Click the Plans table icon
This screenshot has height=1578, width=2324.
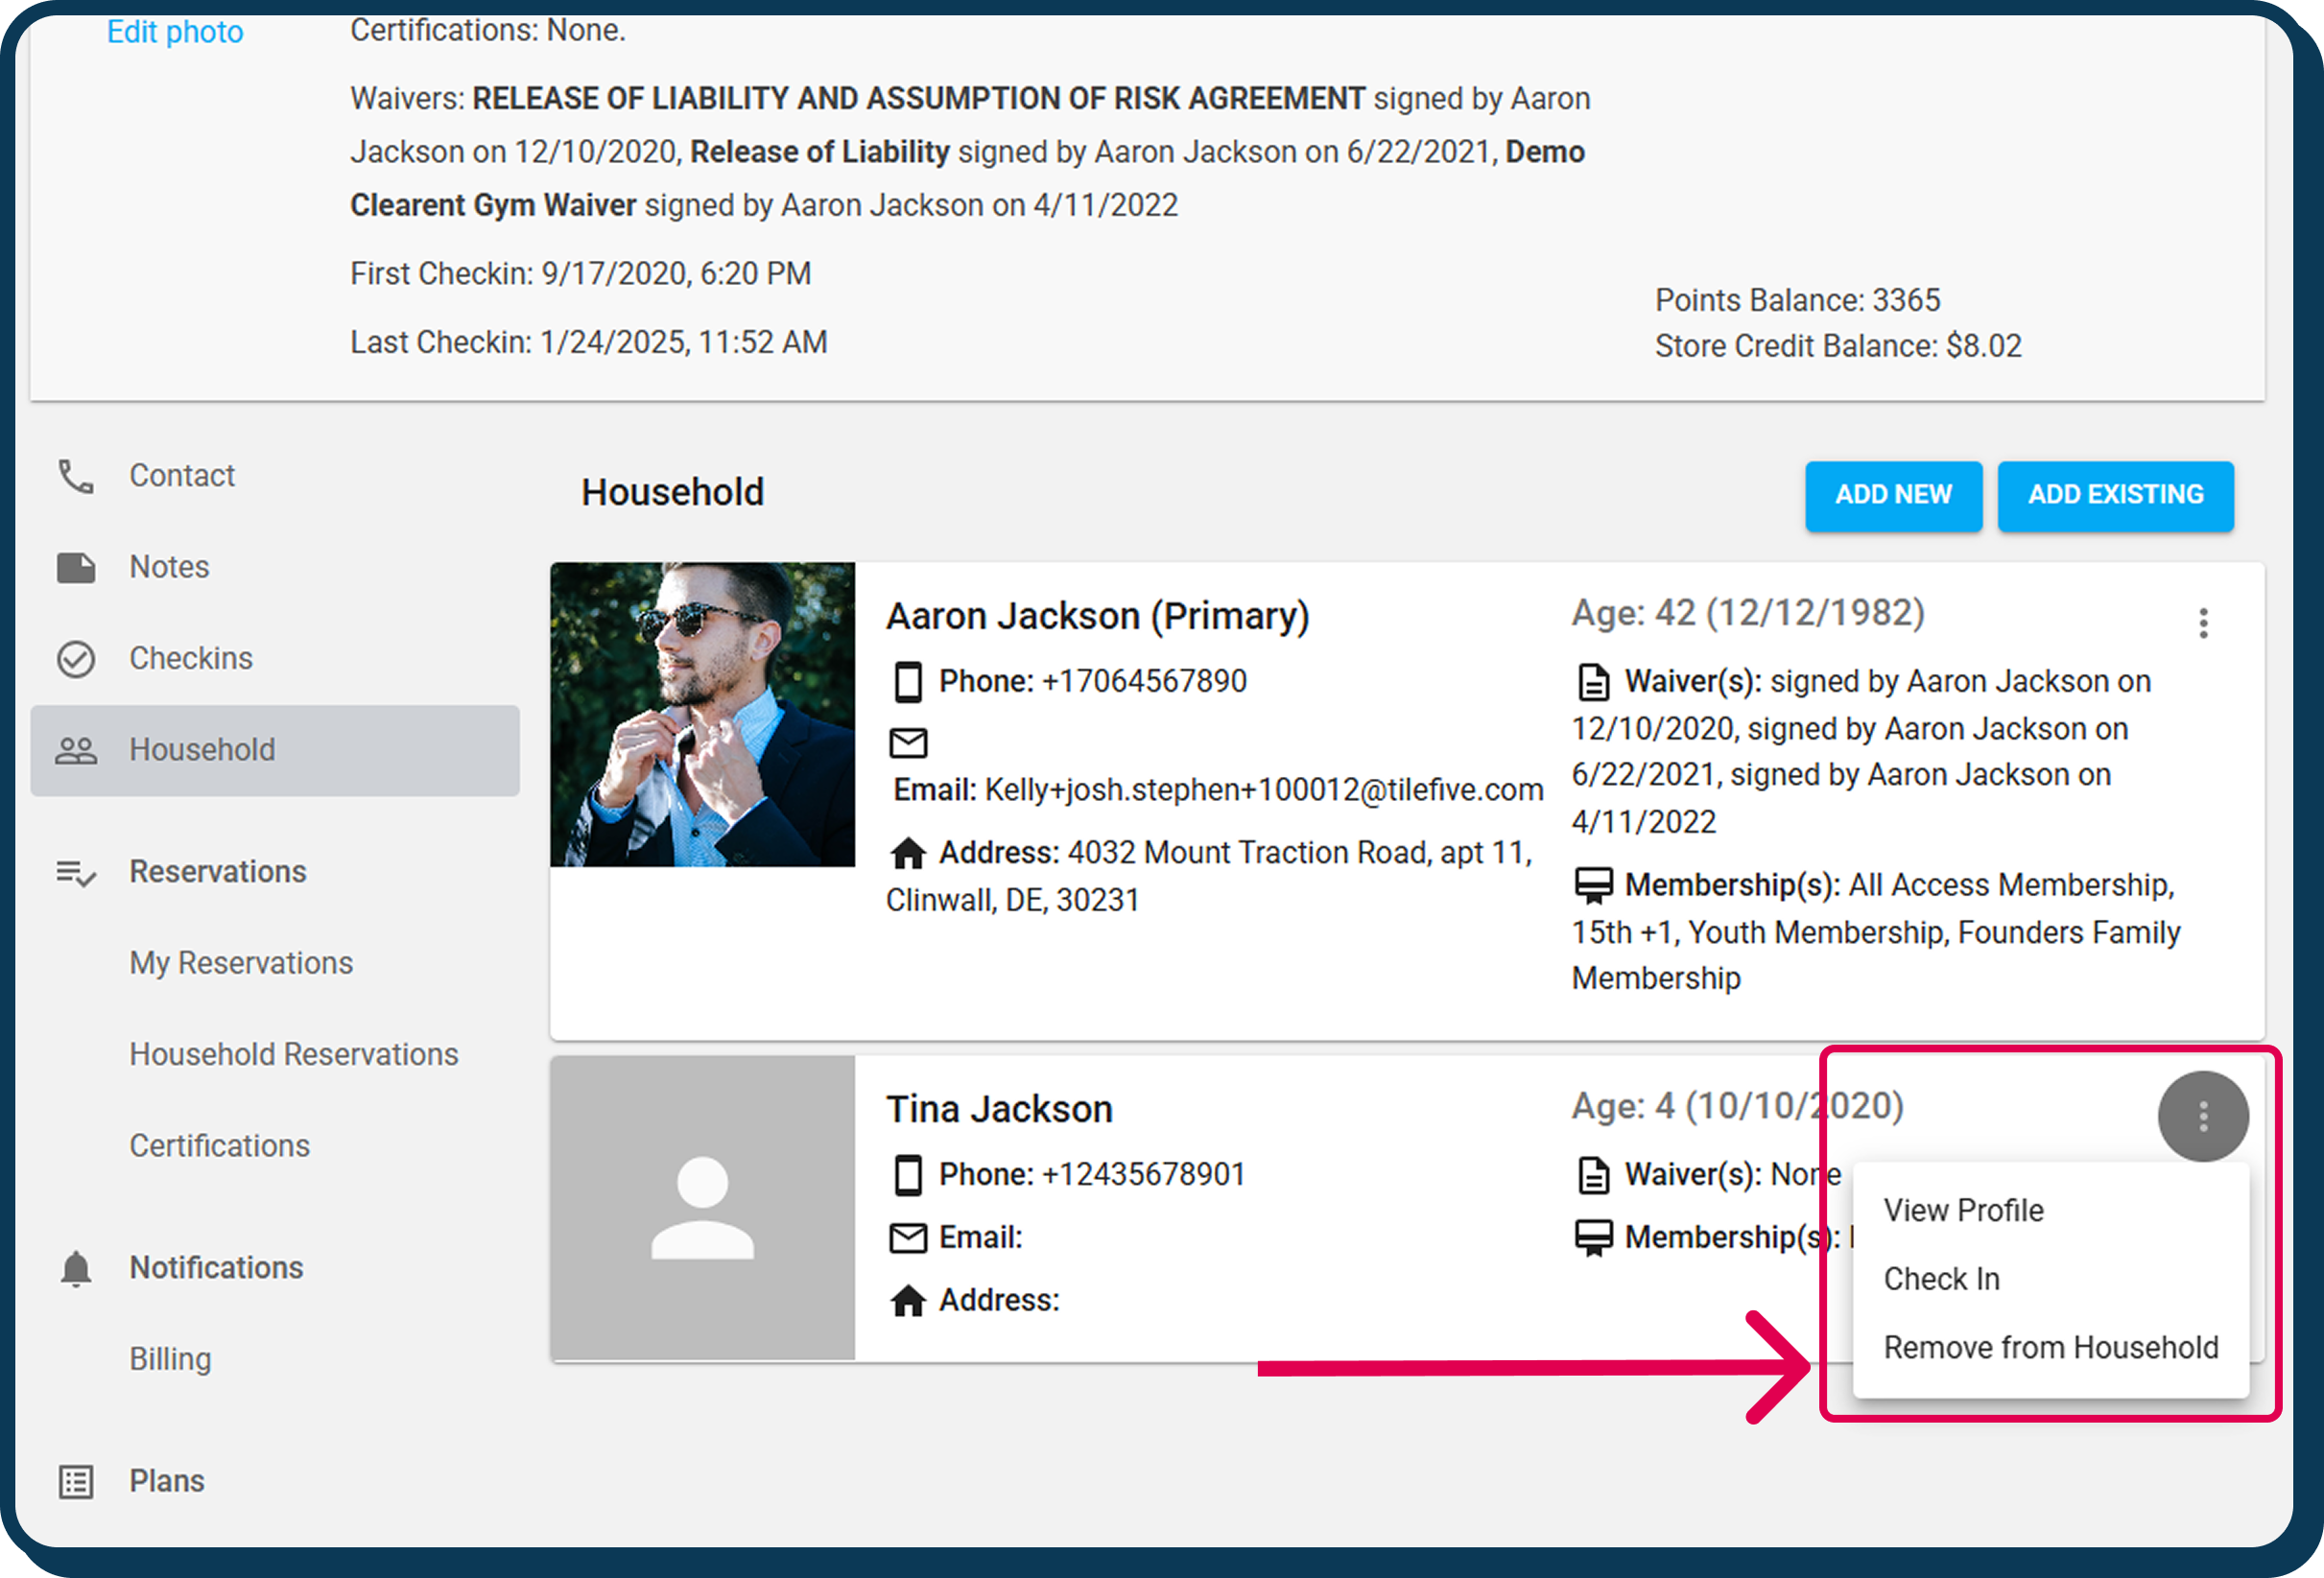[76, 1481]
